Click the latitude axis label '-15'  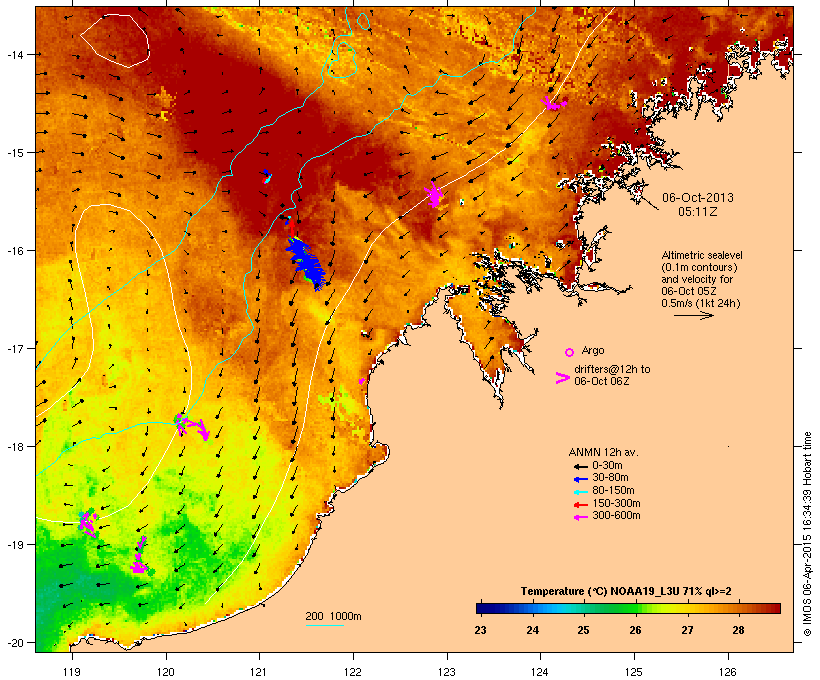(x=15, y=153)
